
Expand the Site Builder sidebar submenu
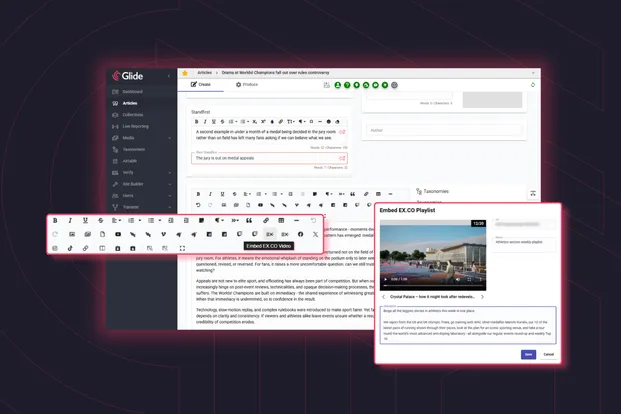(x=170, y=184)
